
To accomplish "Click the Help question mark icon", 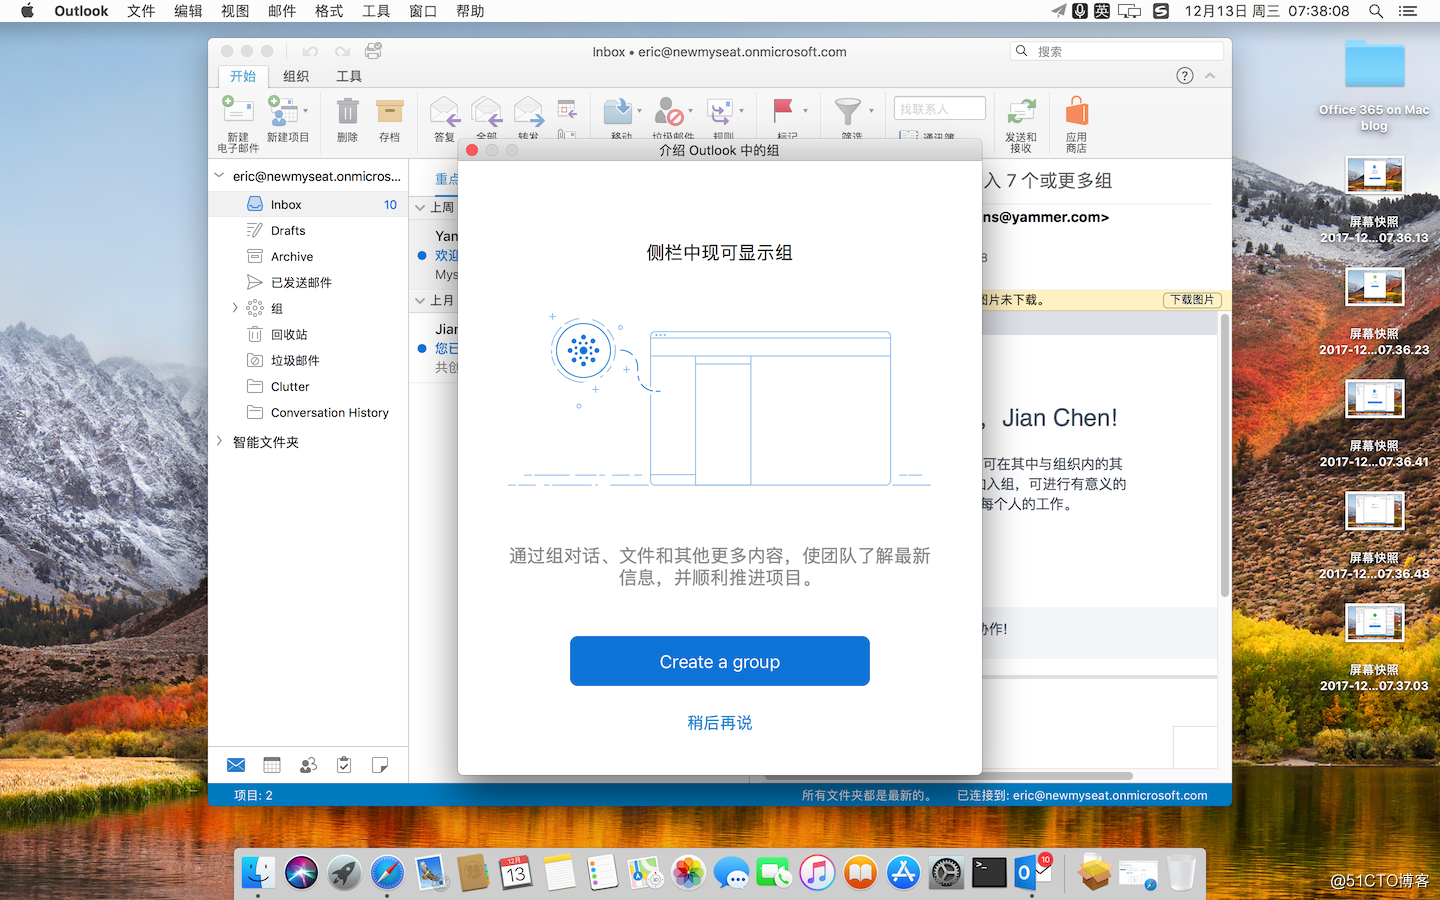I will pos(1185,76).
